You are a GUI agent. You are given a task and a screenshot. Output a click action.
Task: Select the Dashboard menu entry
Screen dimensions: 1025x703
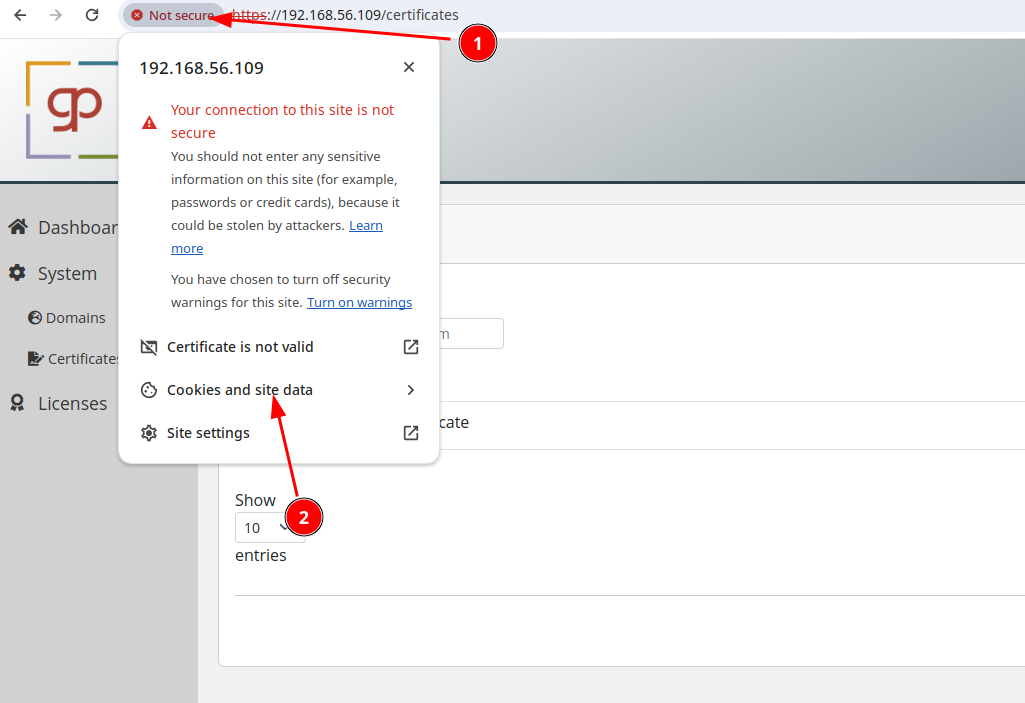tap(74, 227)
